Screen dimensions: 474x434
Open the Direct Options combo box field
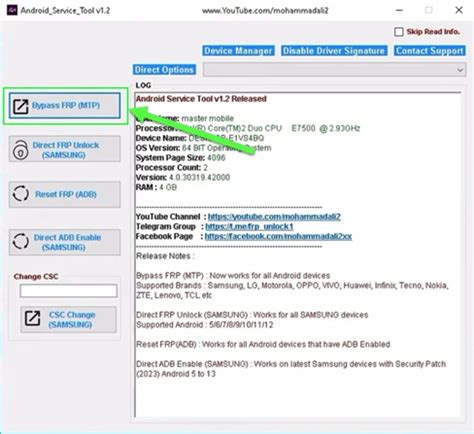(334, 70)
